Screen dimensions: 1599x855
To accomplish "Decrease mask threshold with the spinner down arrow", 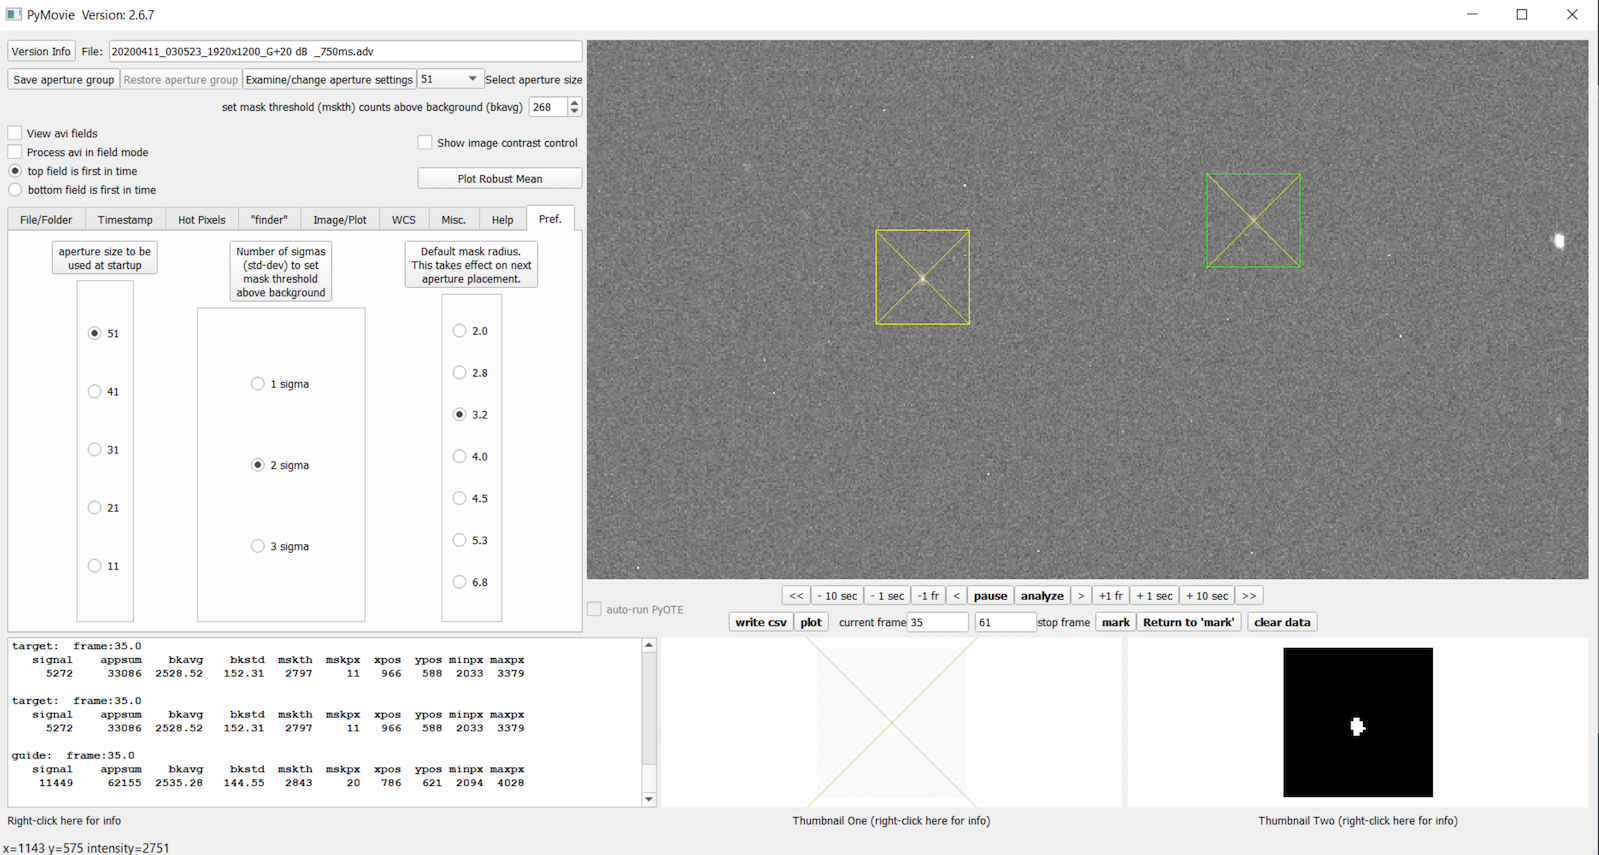I will pyautogui.click(x=574, y=112).
